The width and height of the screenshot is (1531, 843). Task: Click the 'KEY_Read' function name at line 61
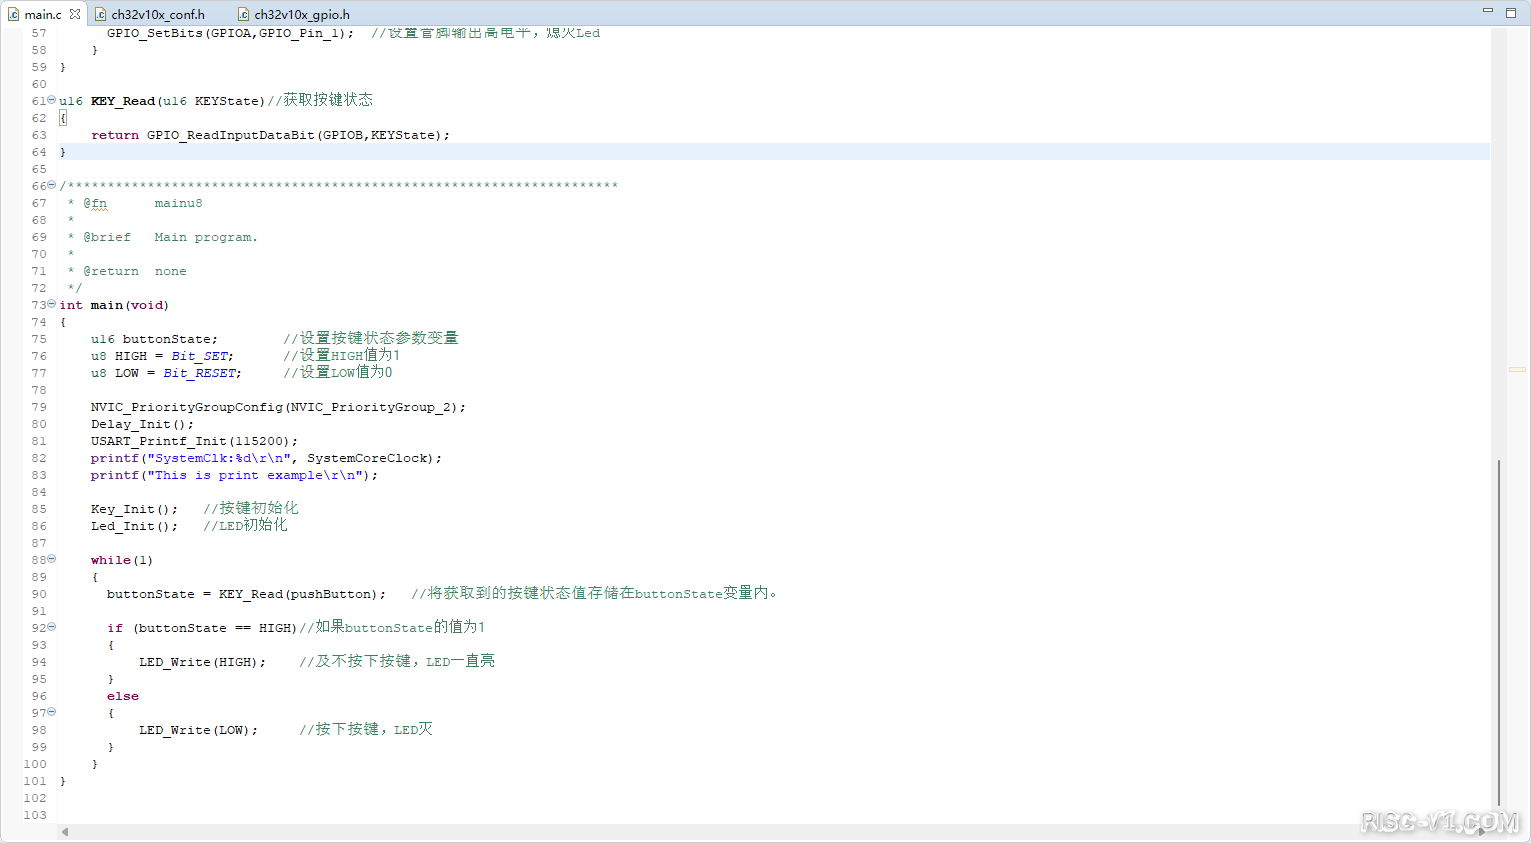(123, 101)
